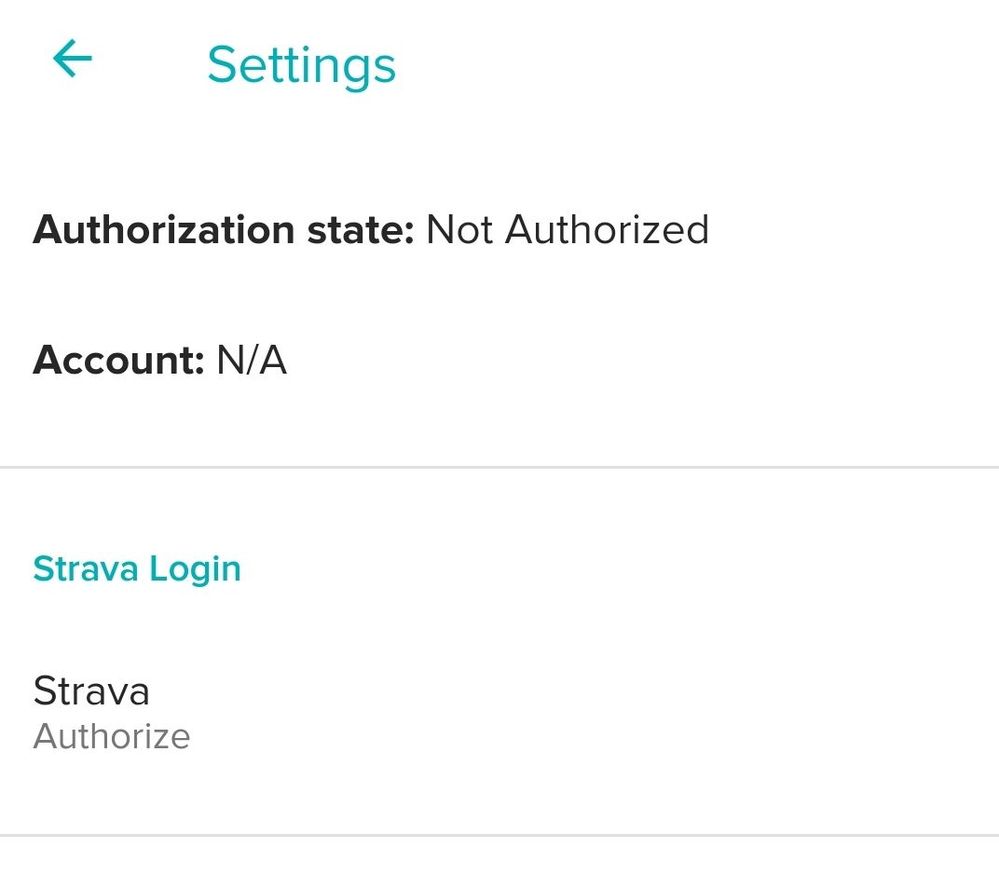Tap Authorize under Strava

111,737
